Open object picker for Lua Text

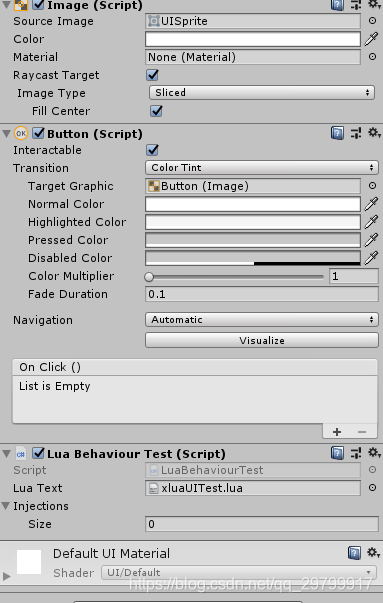click(372, 488)
